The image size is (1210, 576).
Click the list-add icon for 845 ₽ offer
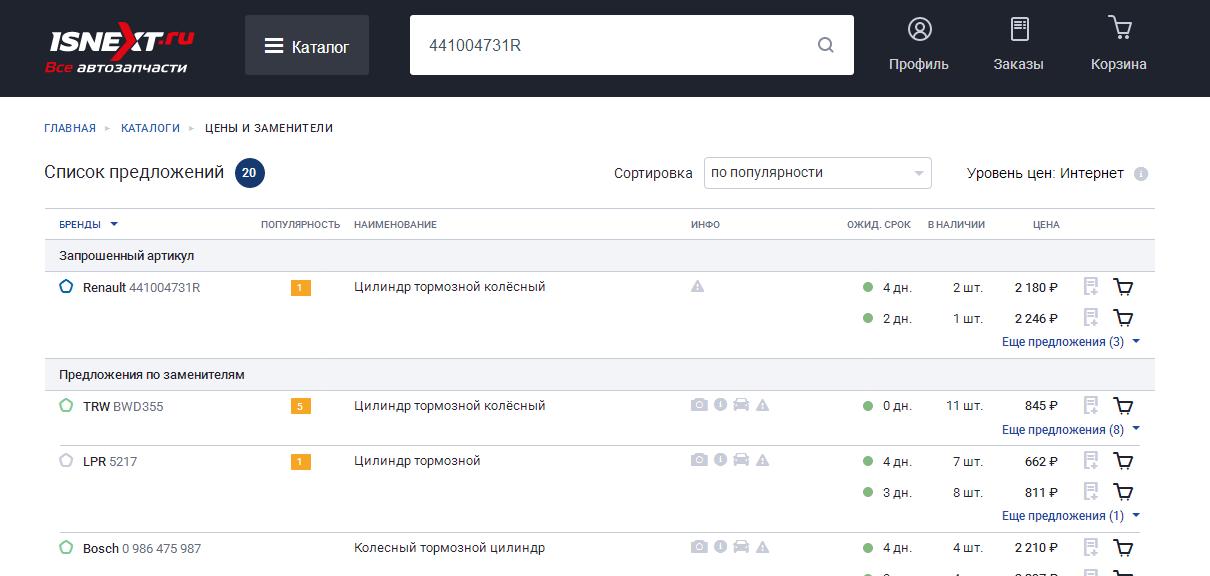(1091, 406)
